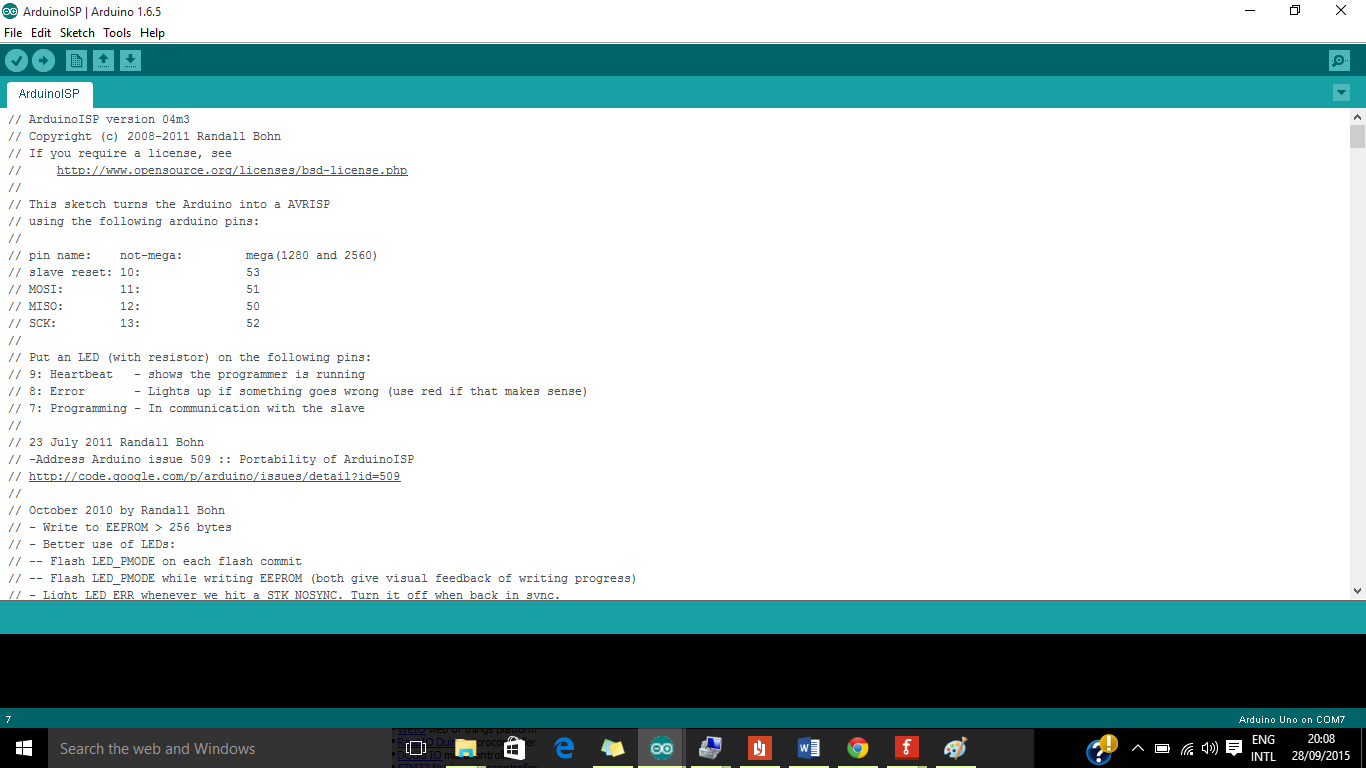Open the Action Center notifications icon
The height and width of the screenshot is (768, 1366).
click(1234, 748)
